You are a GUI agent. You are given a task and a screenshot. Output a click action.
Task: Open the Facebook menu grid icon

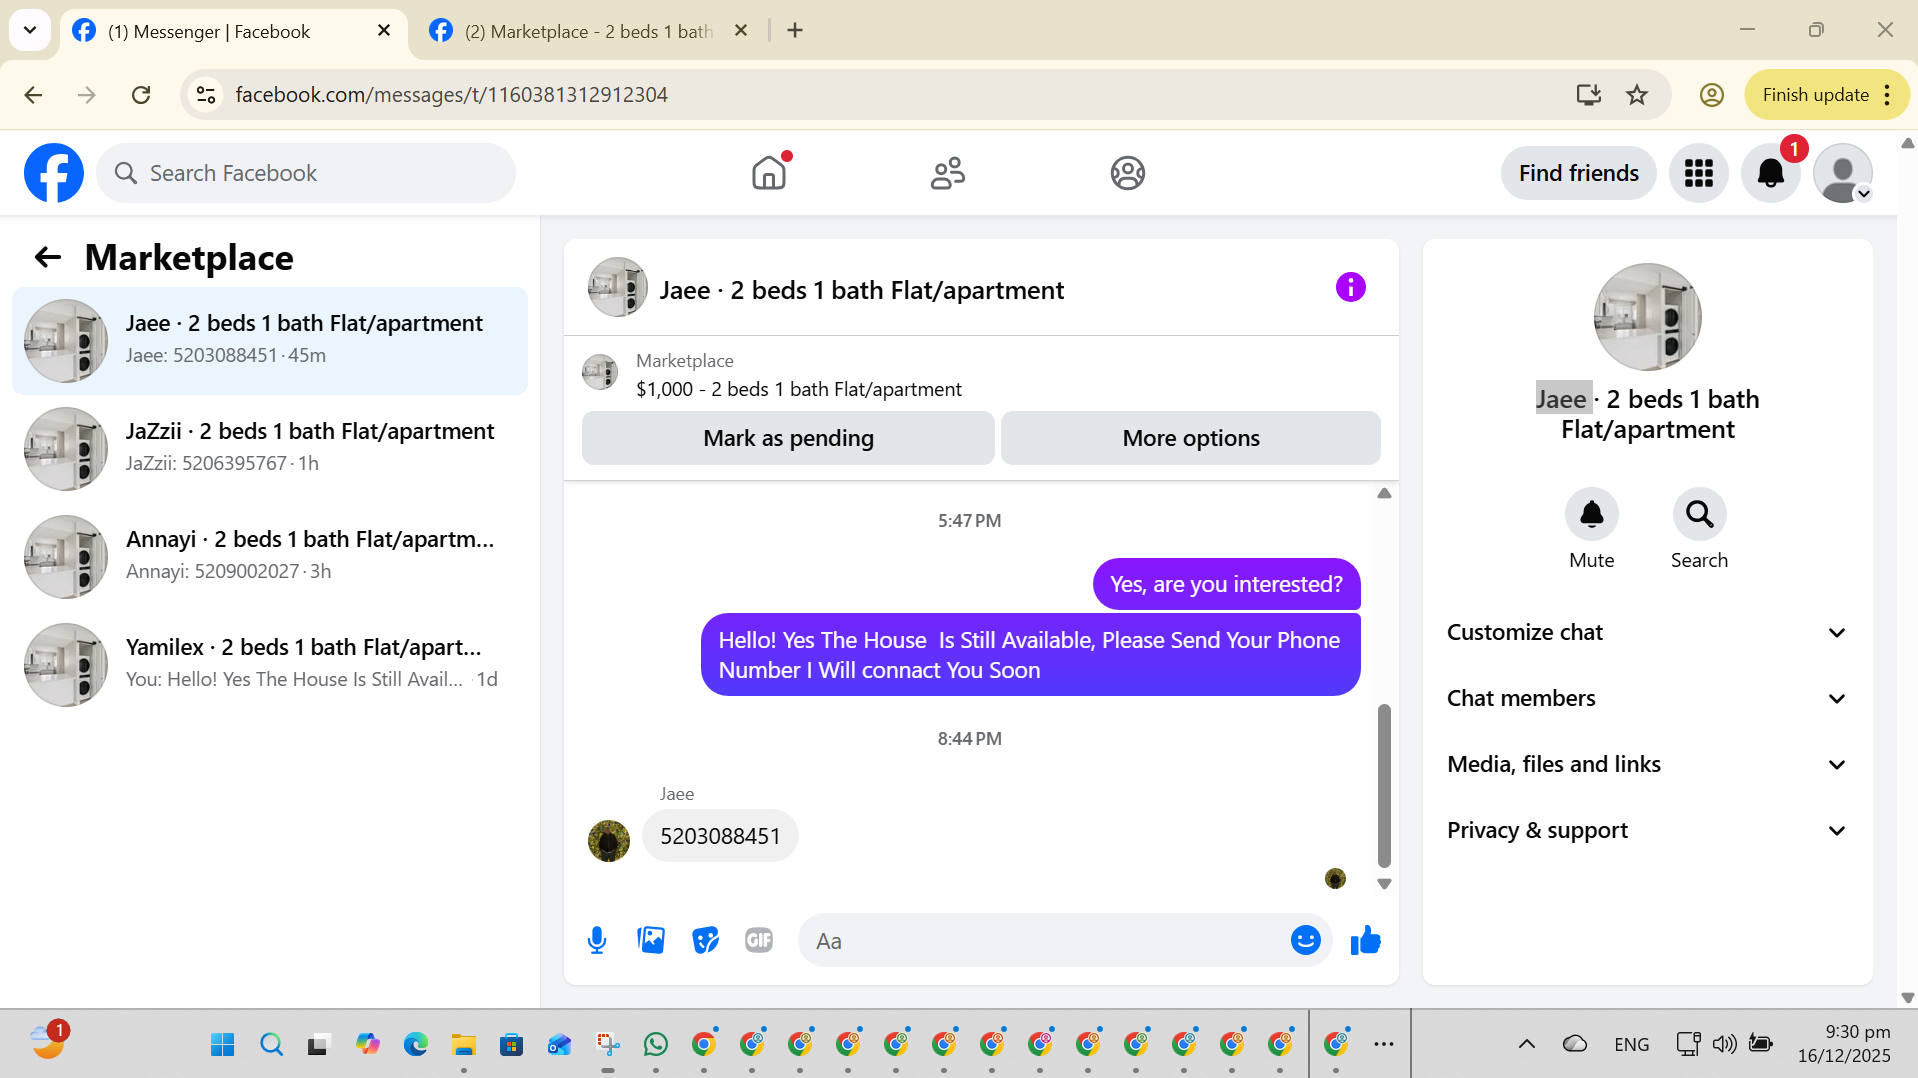pos(1699,173)
